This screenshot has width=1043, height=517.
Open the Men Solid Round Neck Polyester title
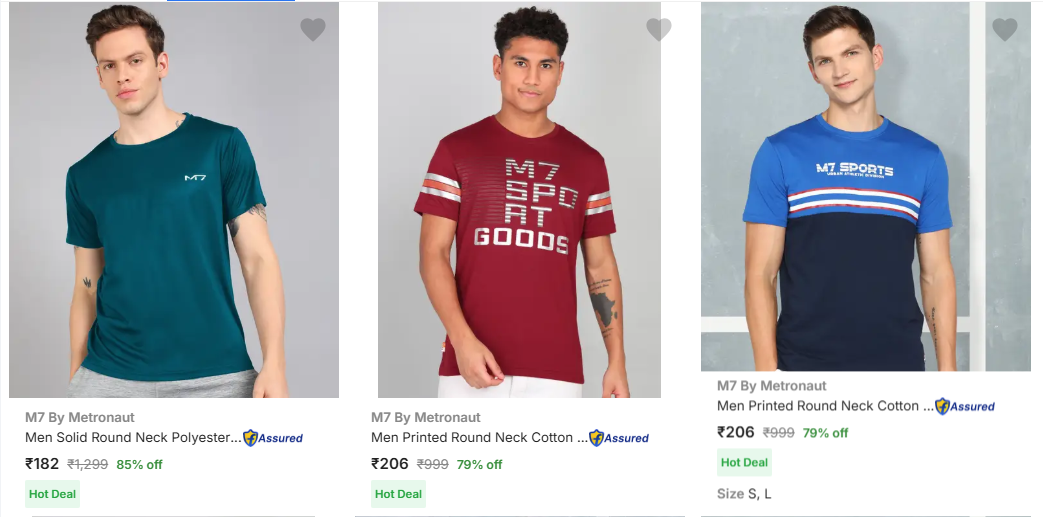[132, 437]
